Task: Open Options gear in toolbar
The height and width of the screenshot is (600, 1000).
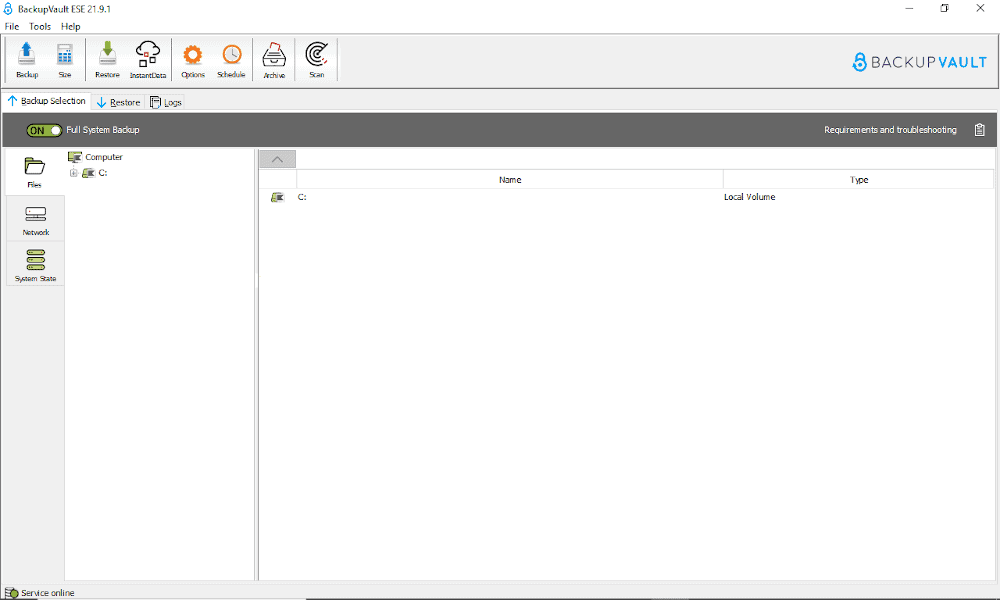Action: (193, 59)
